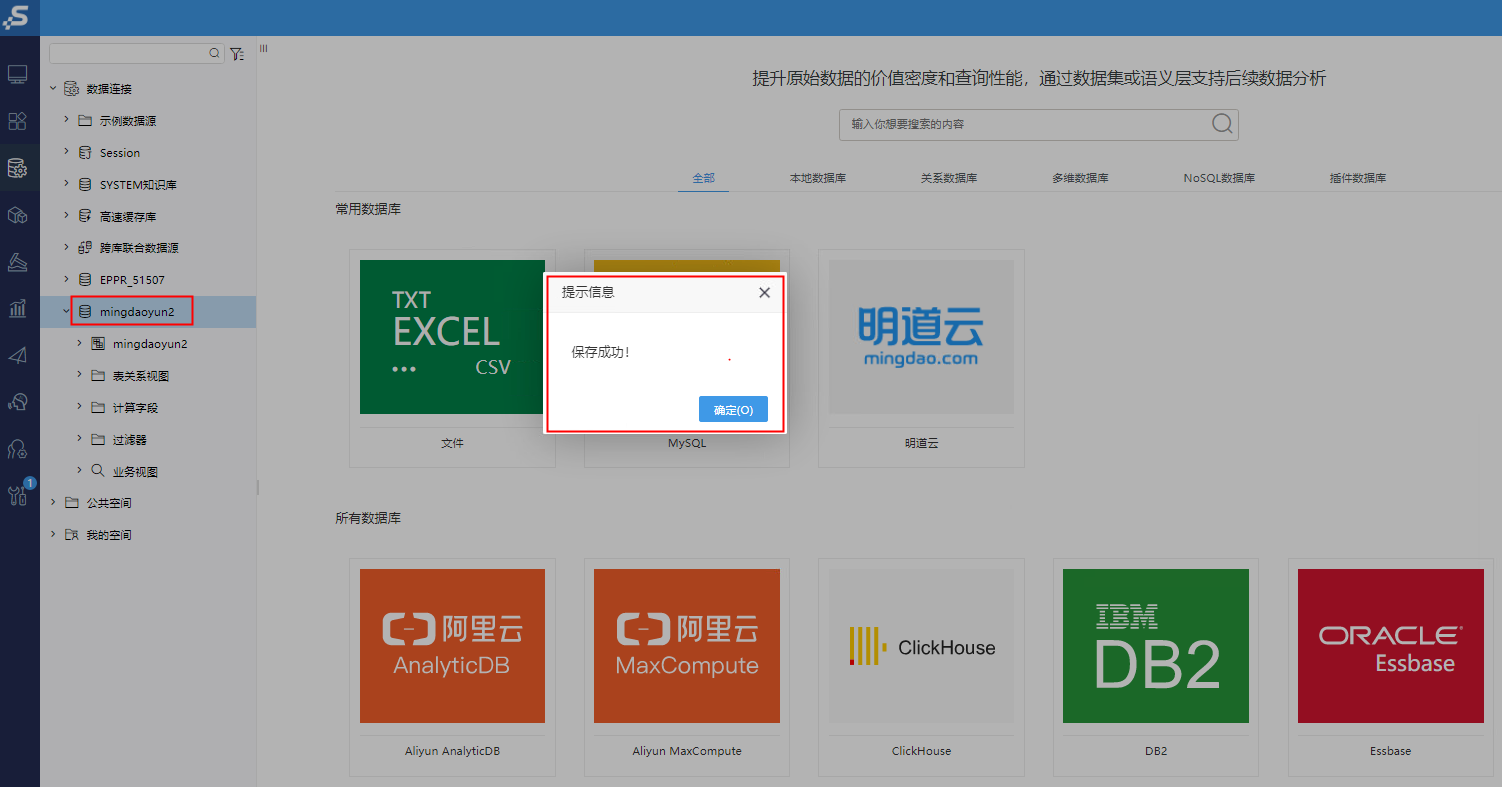Open the cube data model sidebar icon
Screen dimensions: 1502x787
tap(17, 215)
